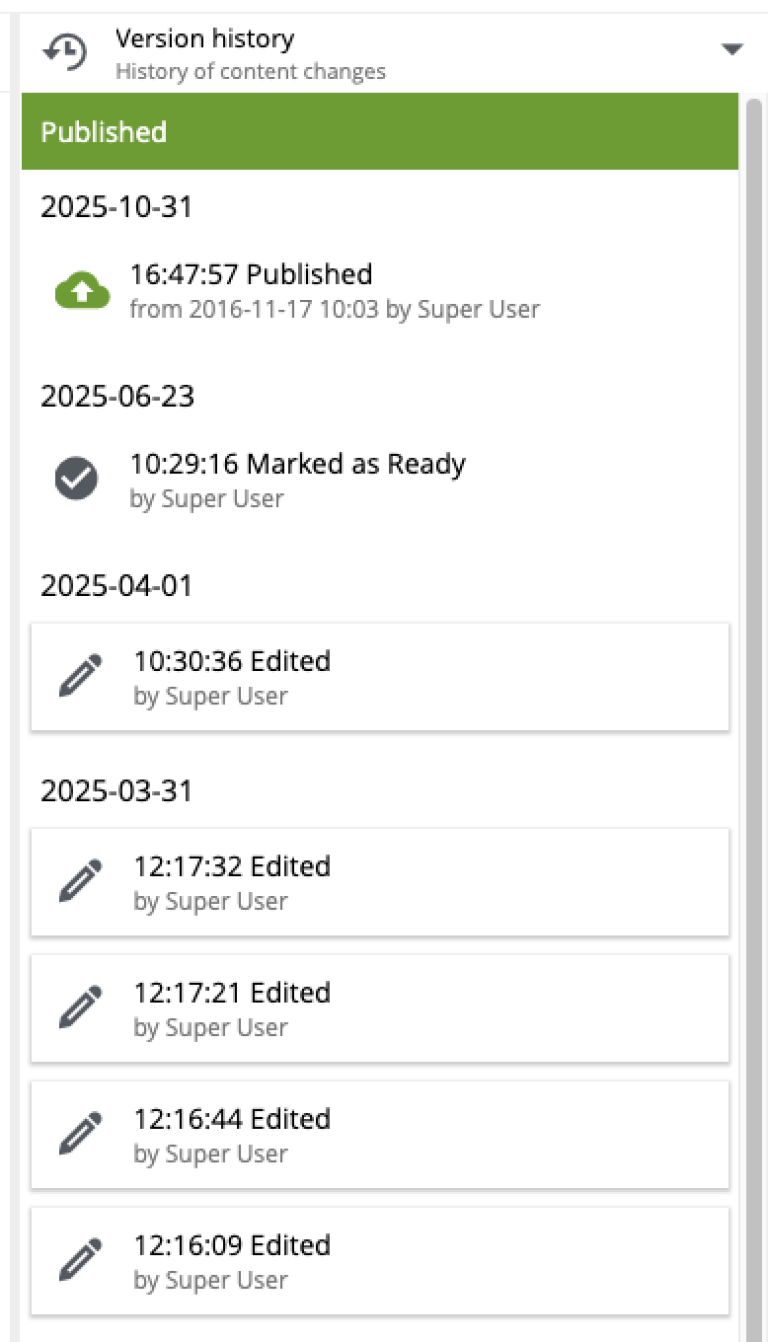This screenshot has width=768, height=1342.
Task: Click pencil icon for 10:30:36 edit
Action: click(x=80, y=677)
